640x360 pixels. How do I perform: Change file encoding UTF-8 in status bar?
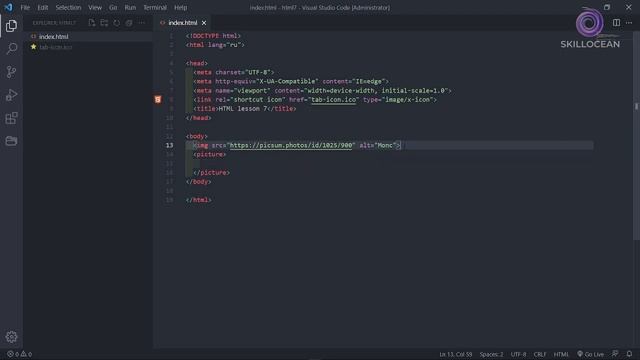[x=518, y=354]
